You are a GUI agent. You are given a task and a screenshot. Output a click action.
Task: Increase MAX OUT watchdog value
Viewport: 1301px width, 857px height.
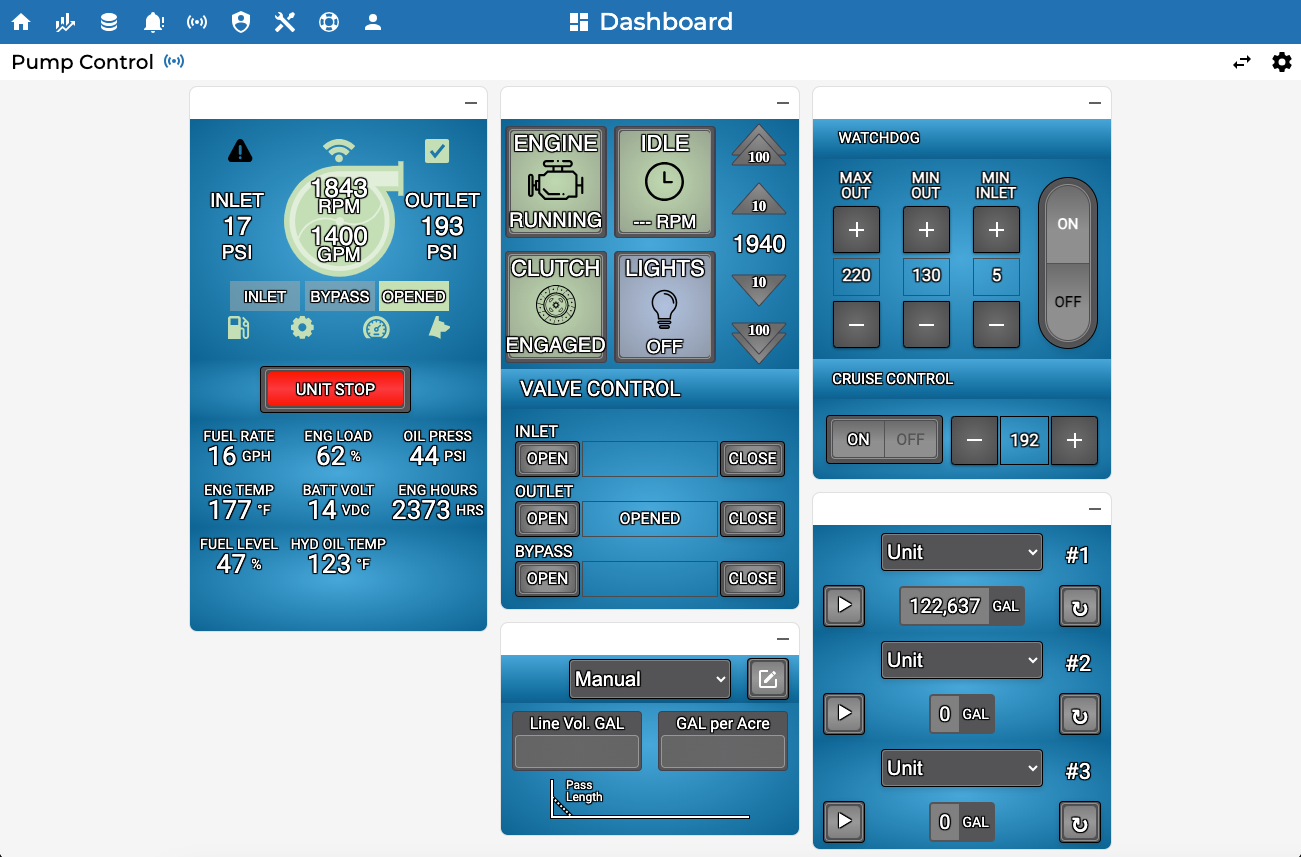(x=856, y=230)
